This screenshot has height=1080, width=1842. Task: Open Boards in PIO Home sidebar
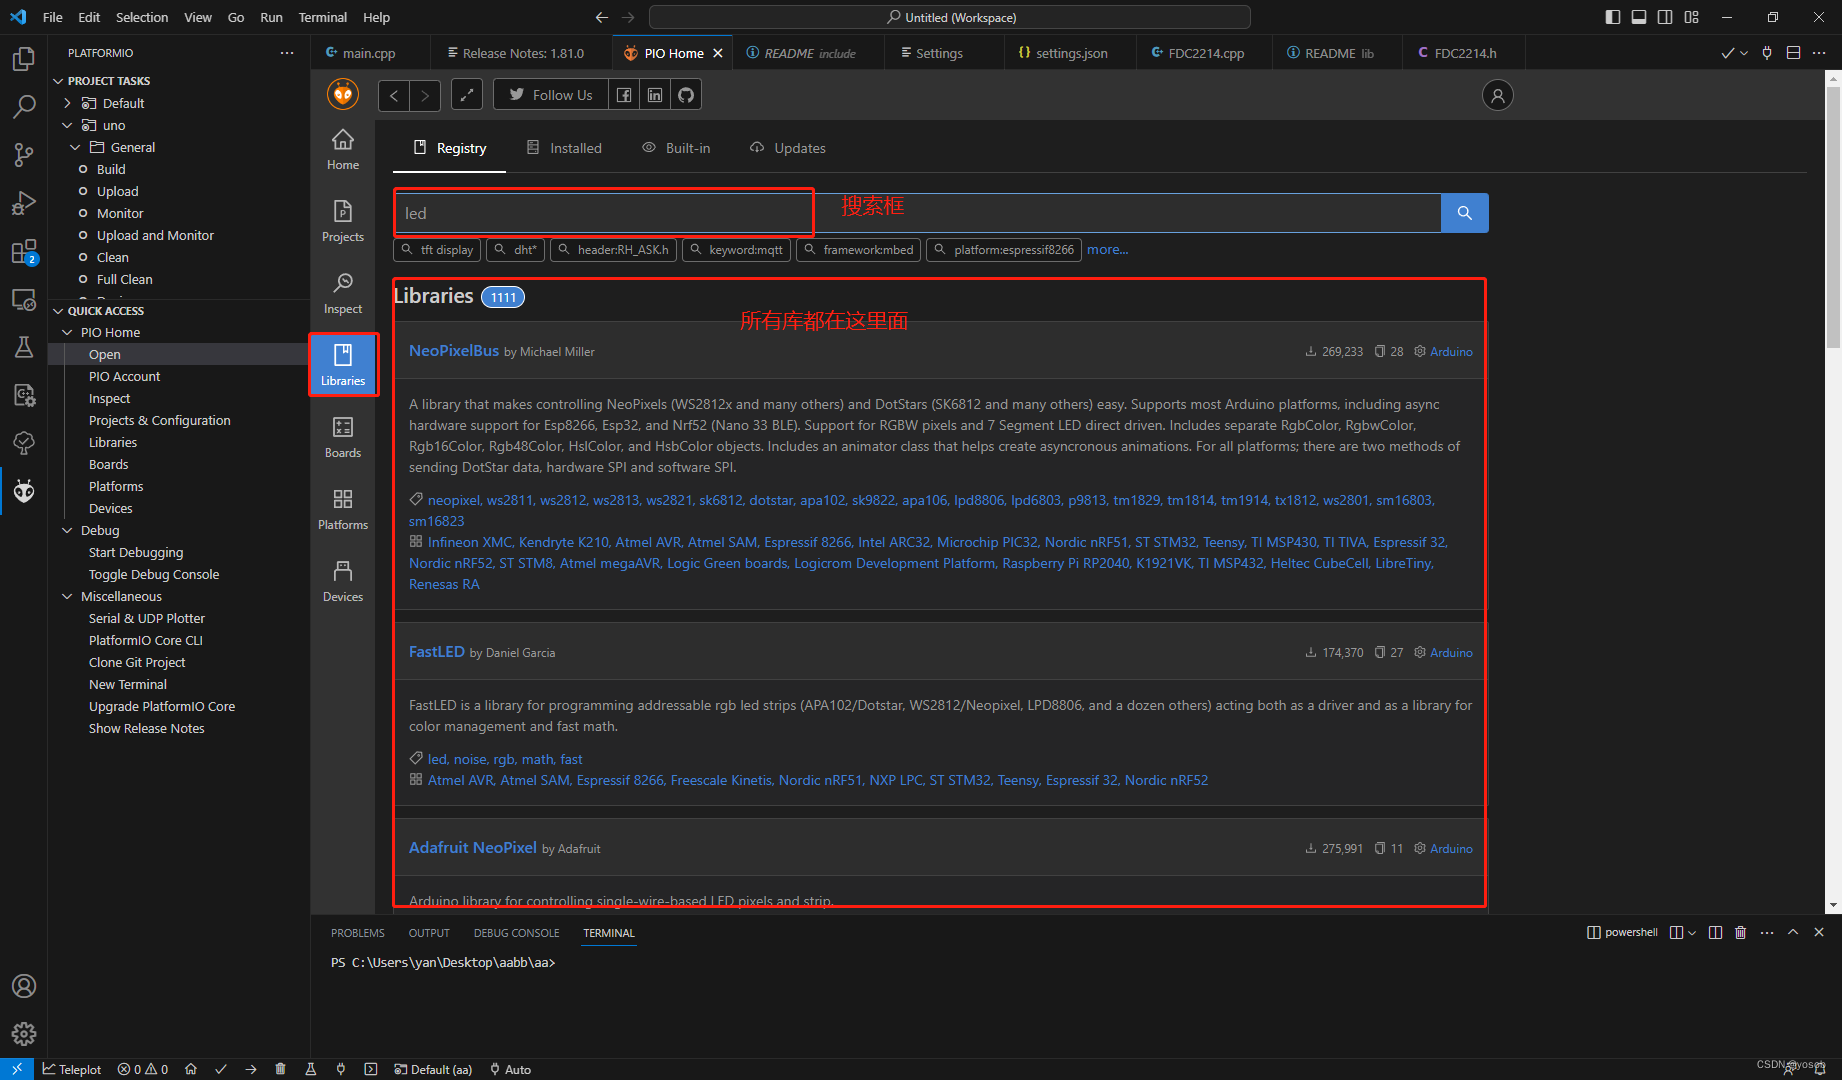click(x=343, y=438)
